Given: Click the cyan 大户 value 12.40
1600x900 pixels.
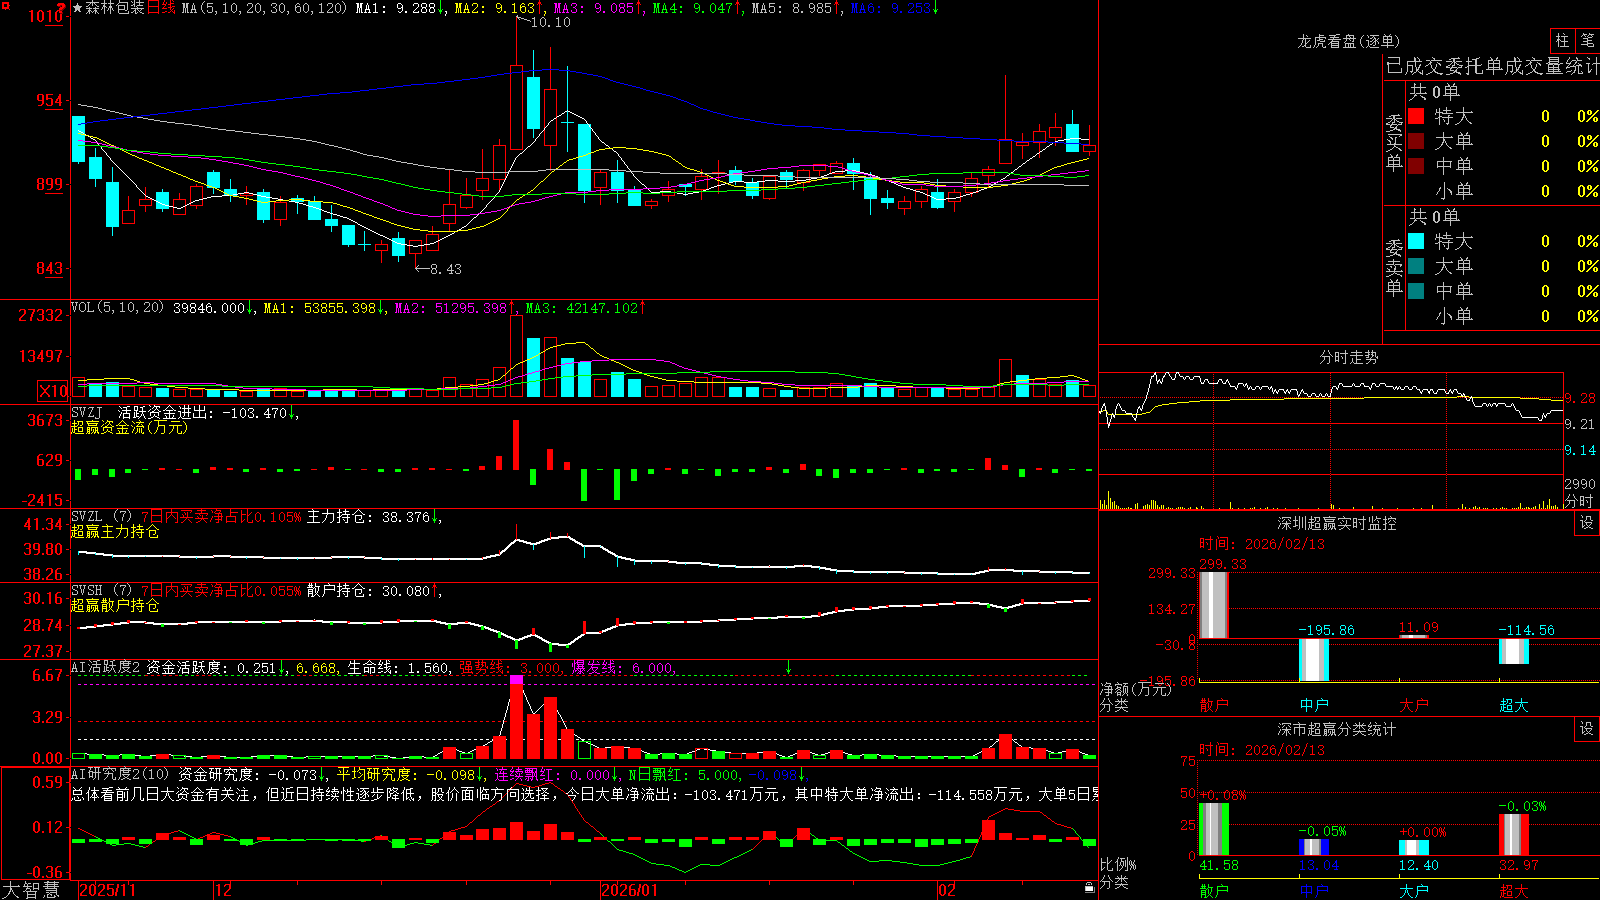Looking at the screenshot, I should [1419, 865].
